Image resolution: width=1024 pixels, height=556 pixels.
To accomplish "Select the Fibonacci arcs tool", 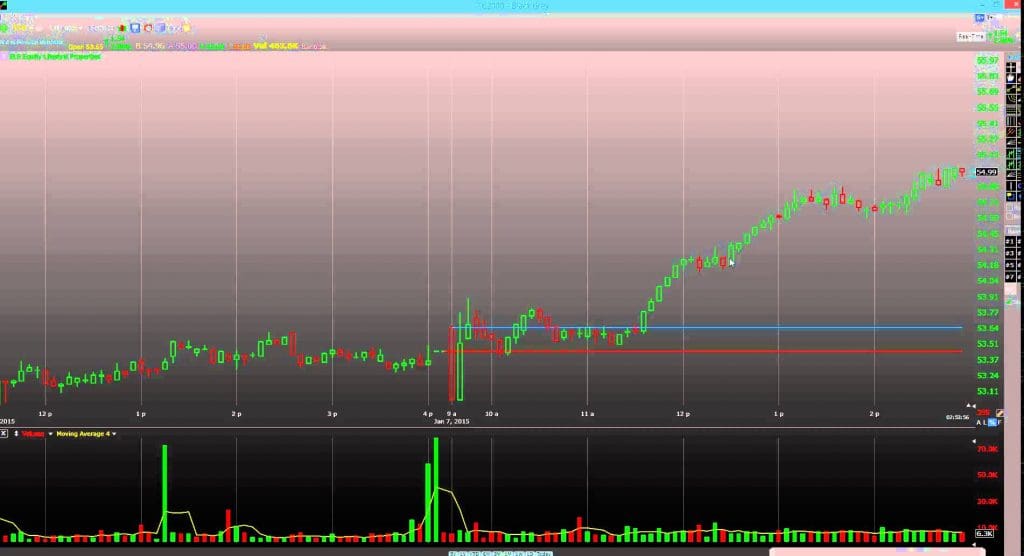I will pos(1011,99).
